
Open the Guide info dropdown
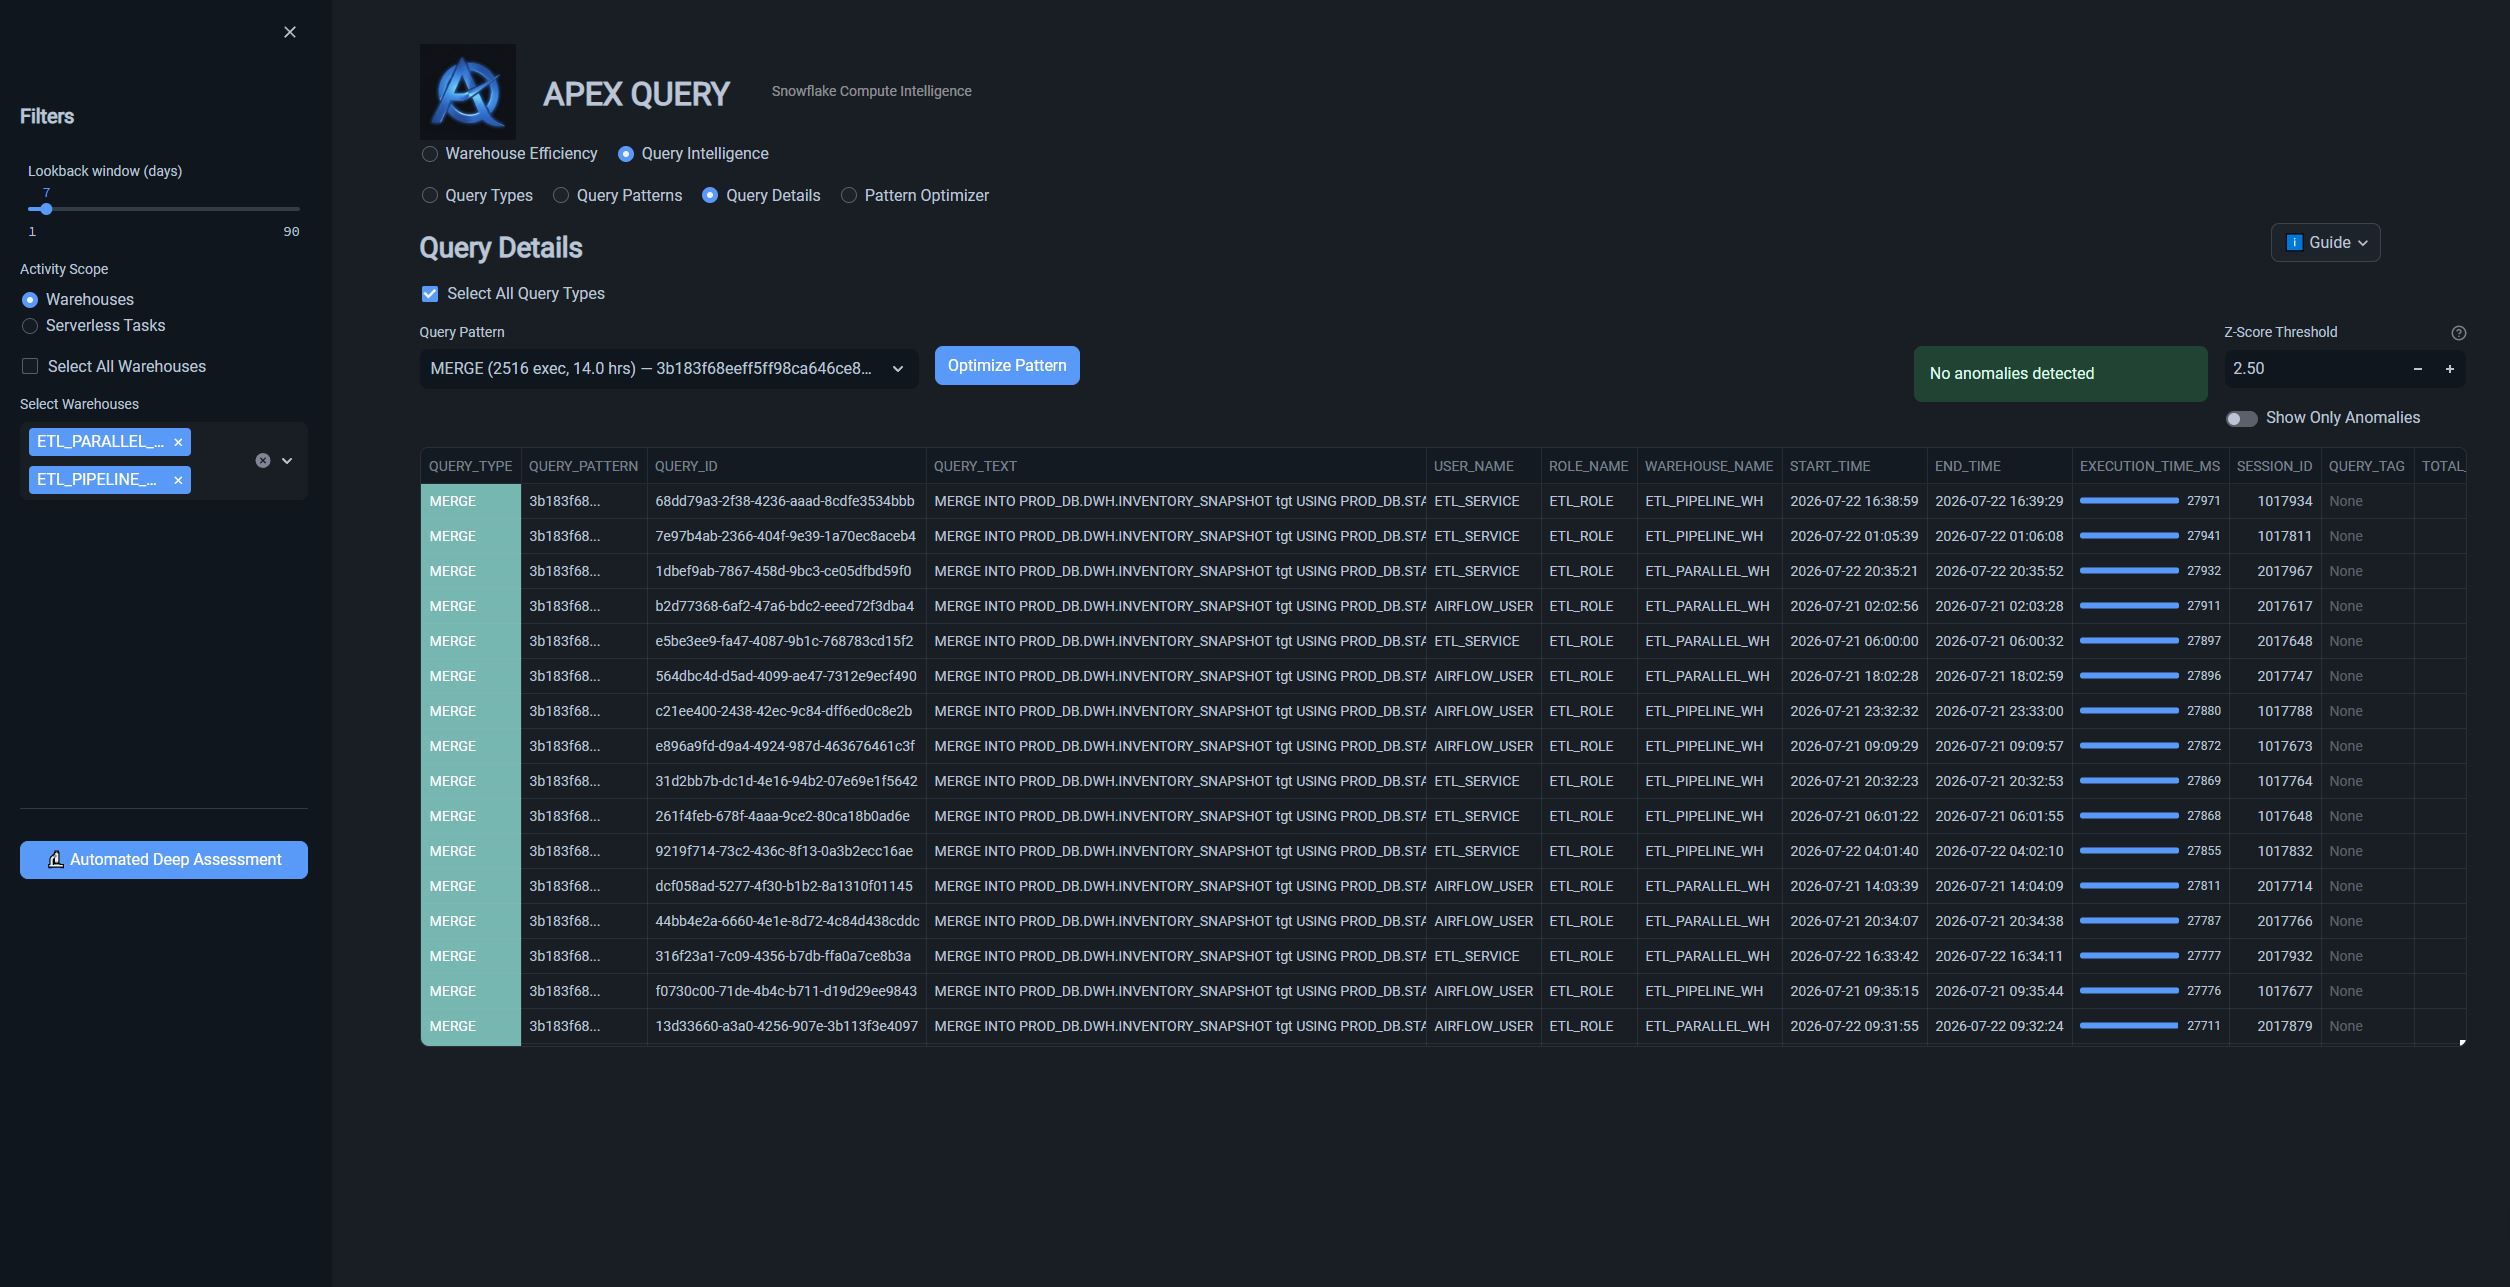[2326, 243]
